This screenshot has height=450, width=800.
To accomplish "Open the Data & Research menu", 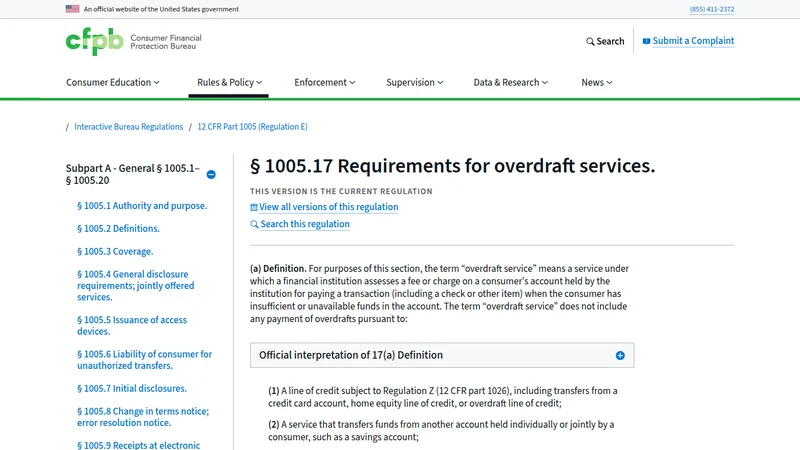I will tap(511, 82).
